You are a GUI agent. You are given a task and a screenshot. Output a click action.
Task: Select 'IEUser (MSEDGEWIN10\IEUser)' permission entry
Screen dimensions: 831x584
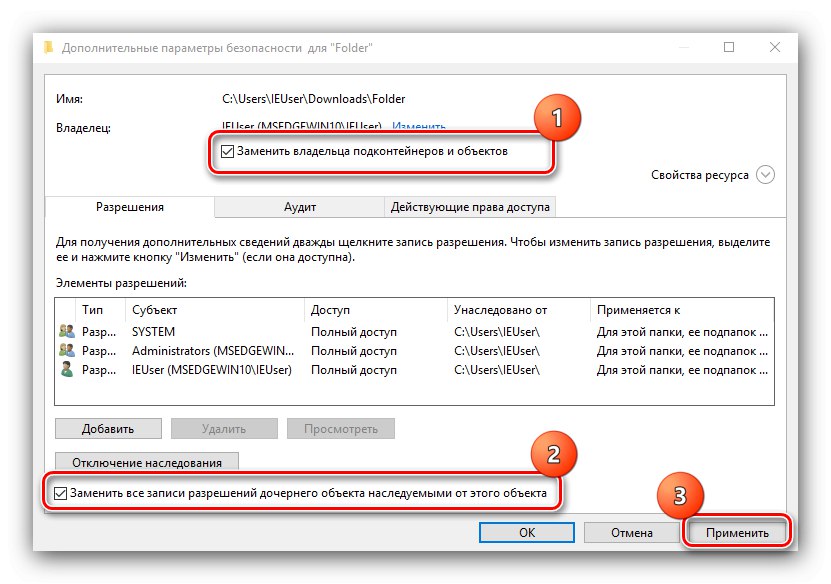click(x=413, y=370)
